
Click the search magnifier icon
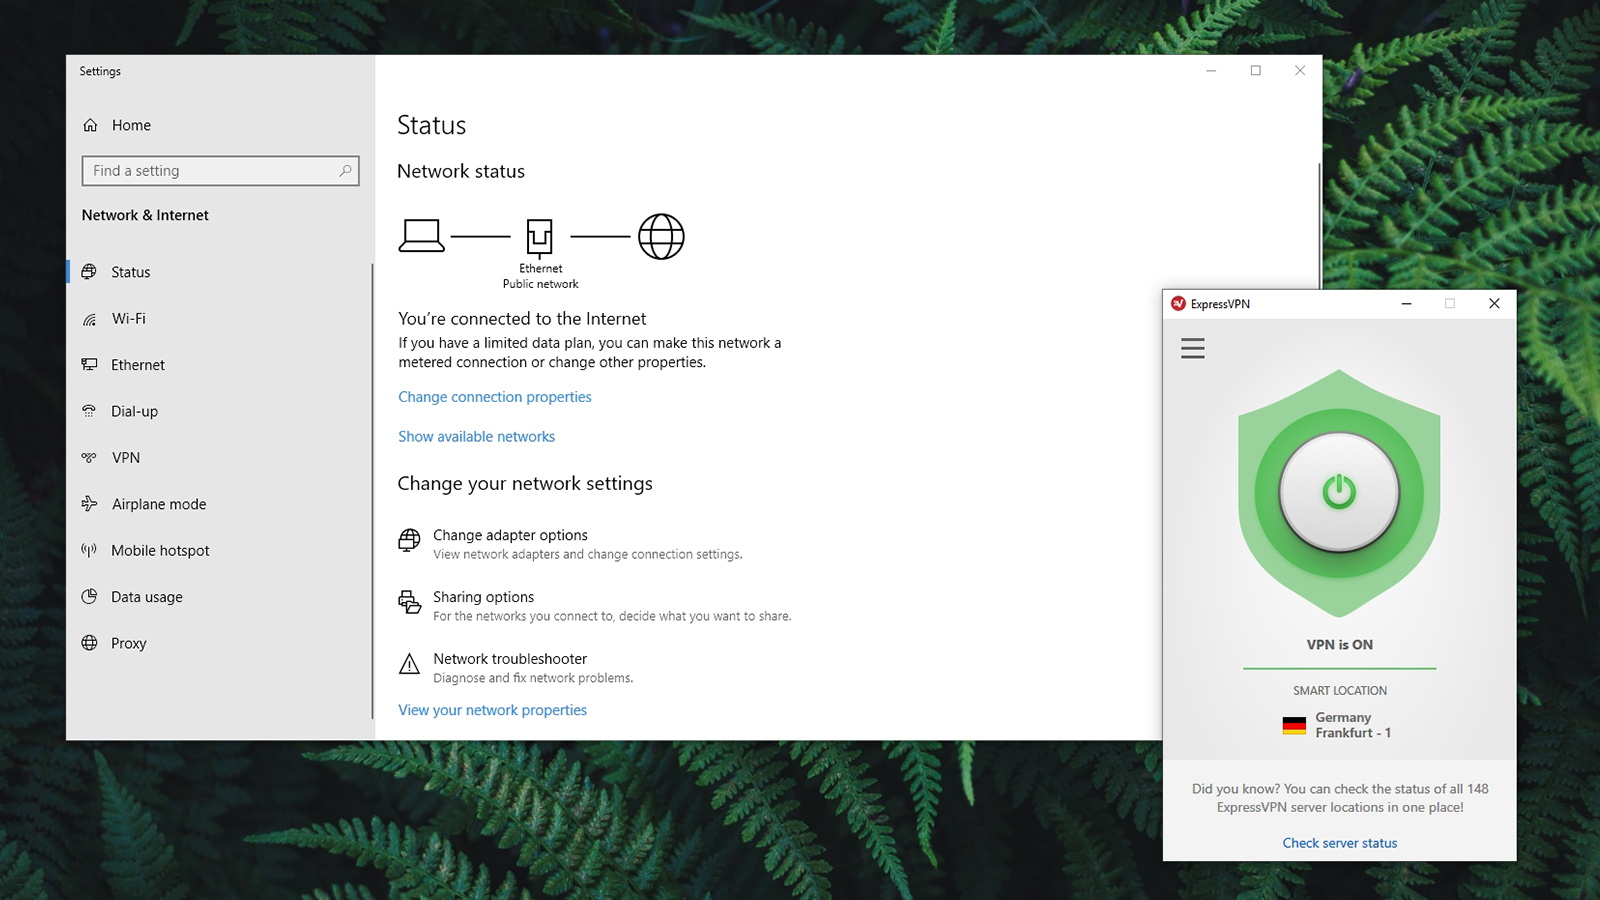click(x=345, y=171)
